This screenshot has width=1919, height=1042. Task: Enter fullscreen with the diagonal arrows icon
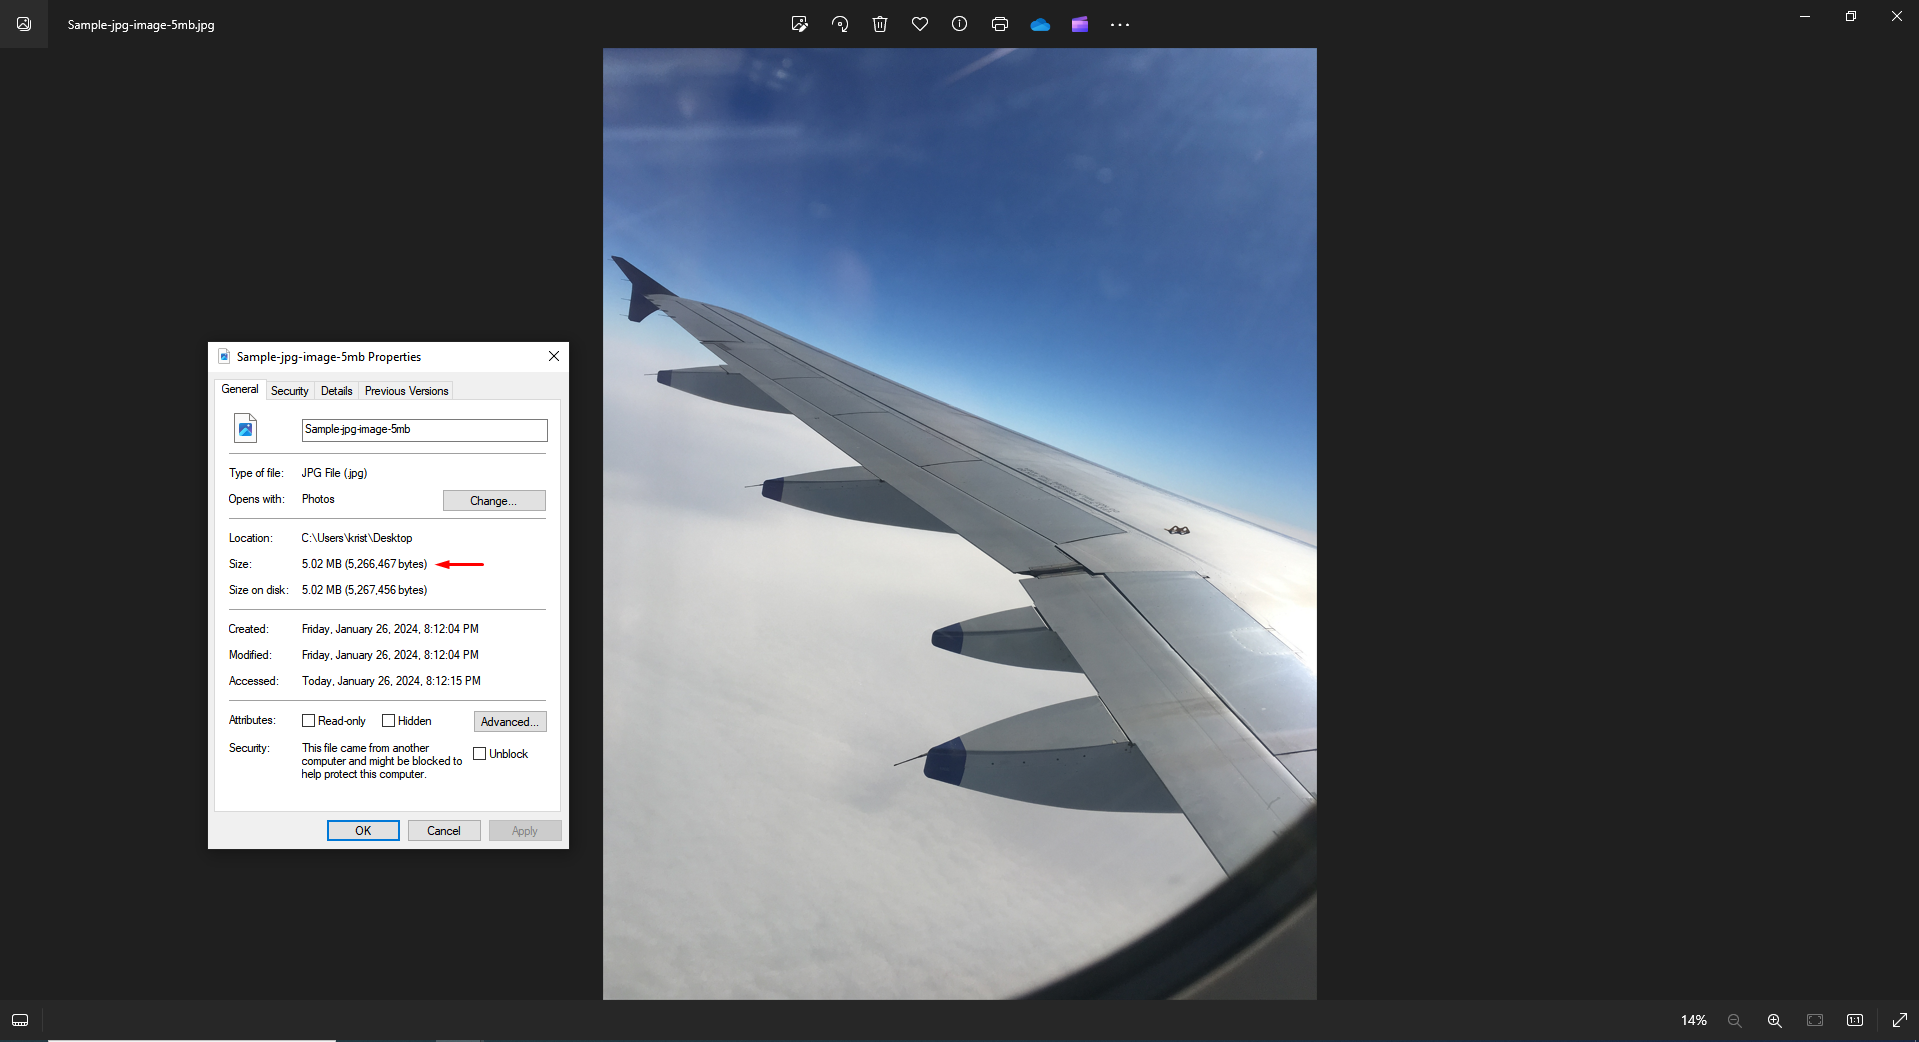1900,1020
